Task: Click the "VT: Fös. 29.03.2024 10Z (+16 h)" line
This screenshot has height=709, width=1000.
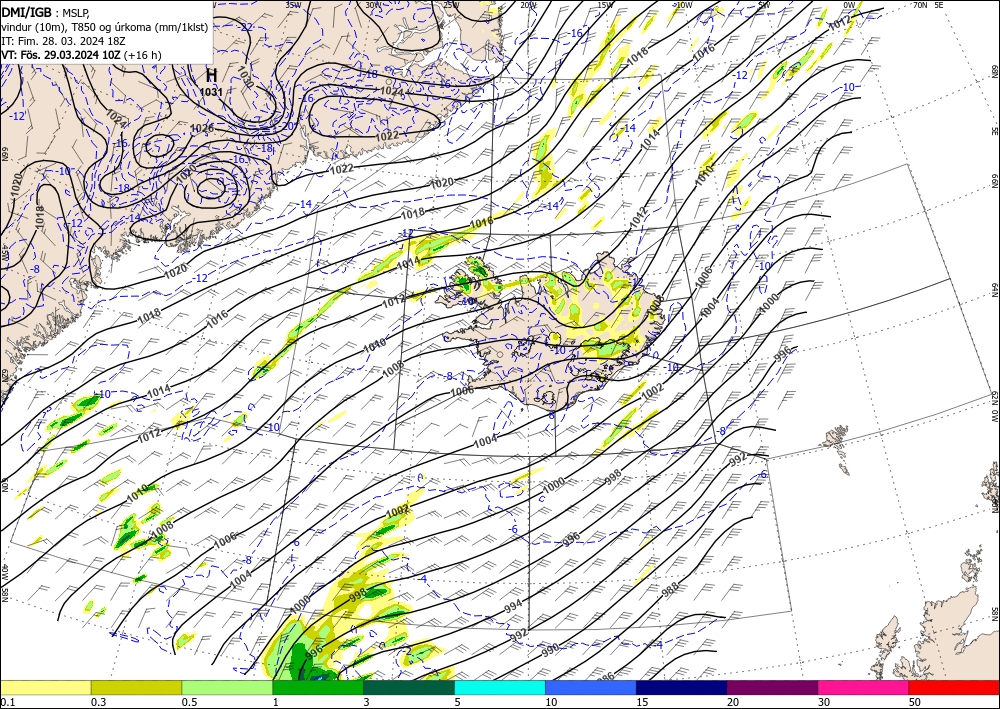Action: (x=81, y=55)
